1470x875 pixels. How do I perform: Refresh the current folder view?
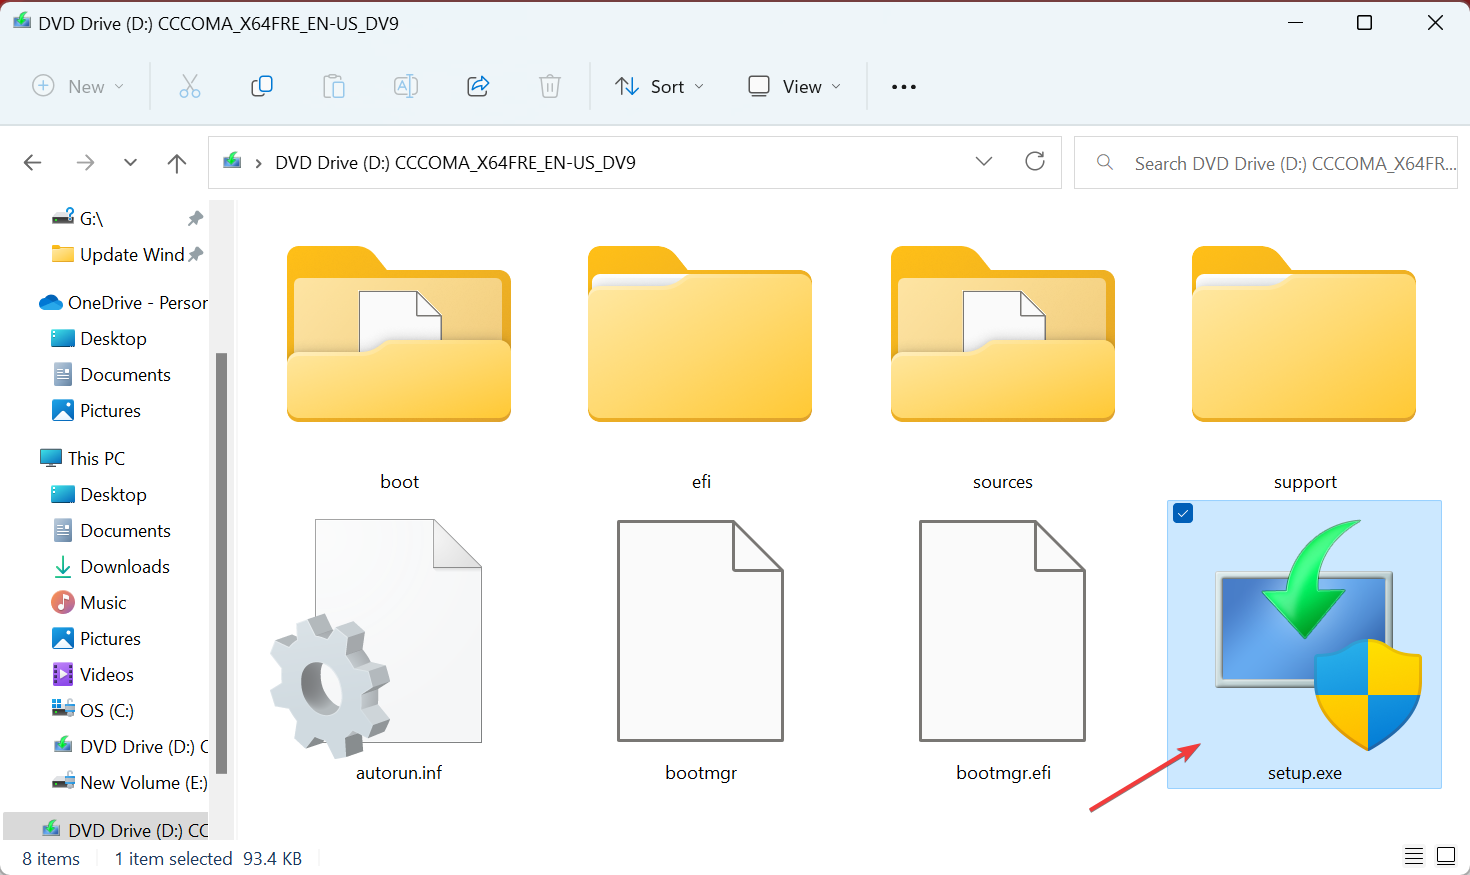coord(1035,162)
